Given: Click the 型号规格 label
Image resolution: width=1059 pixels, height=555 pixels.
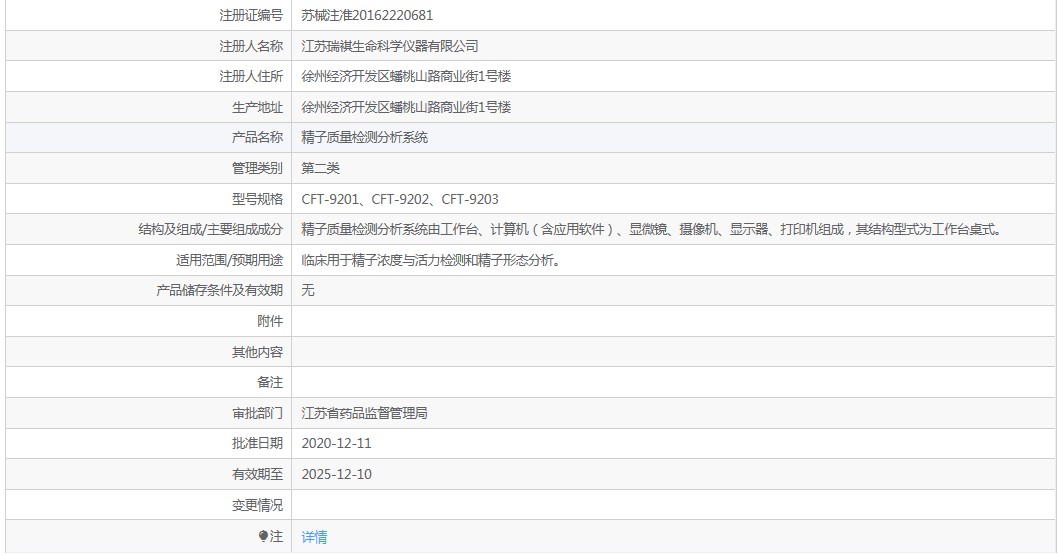Looking at the screenshot, I should (257, 199).
